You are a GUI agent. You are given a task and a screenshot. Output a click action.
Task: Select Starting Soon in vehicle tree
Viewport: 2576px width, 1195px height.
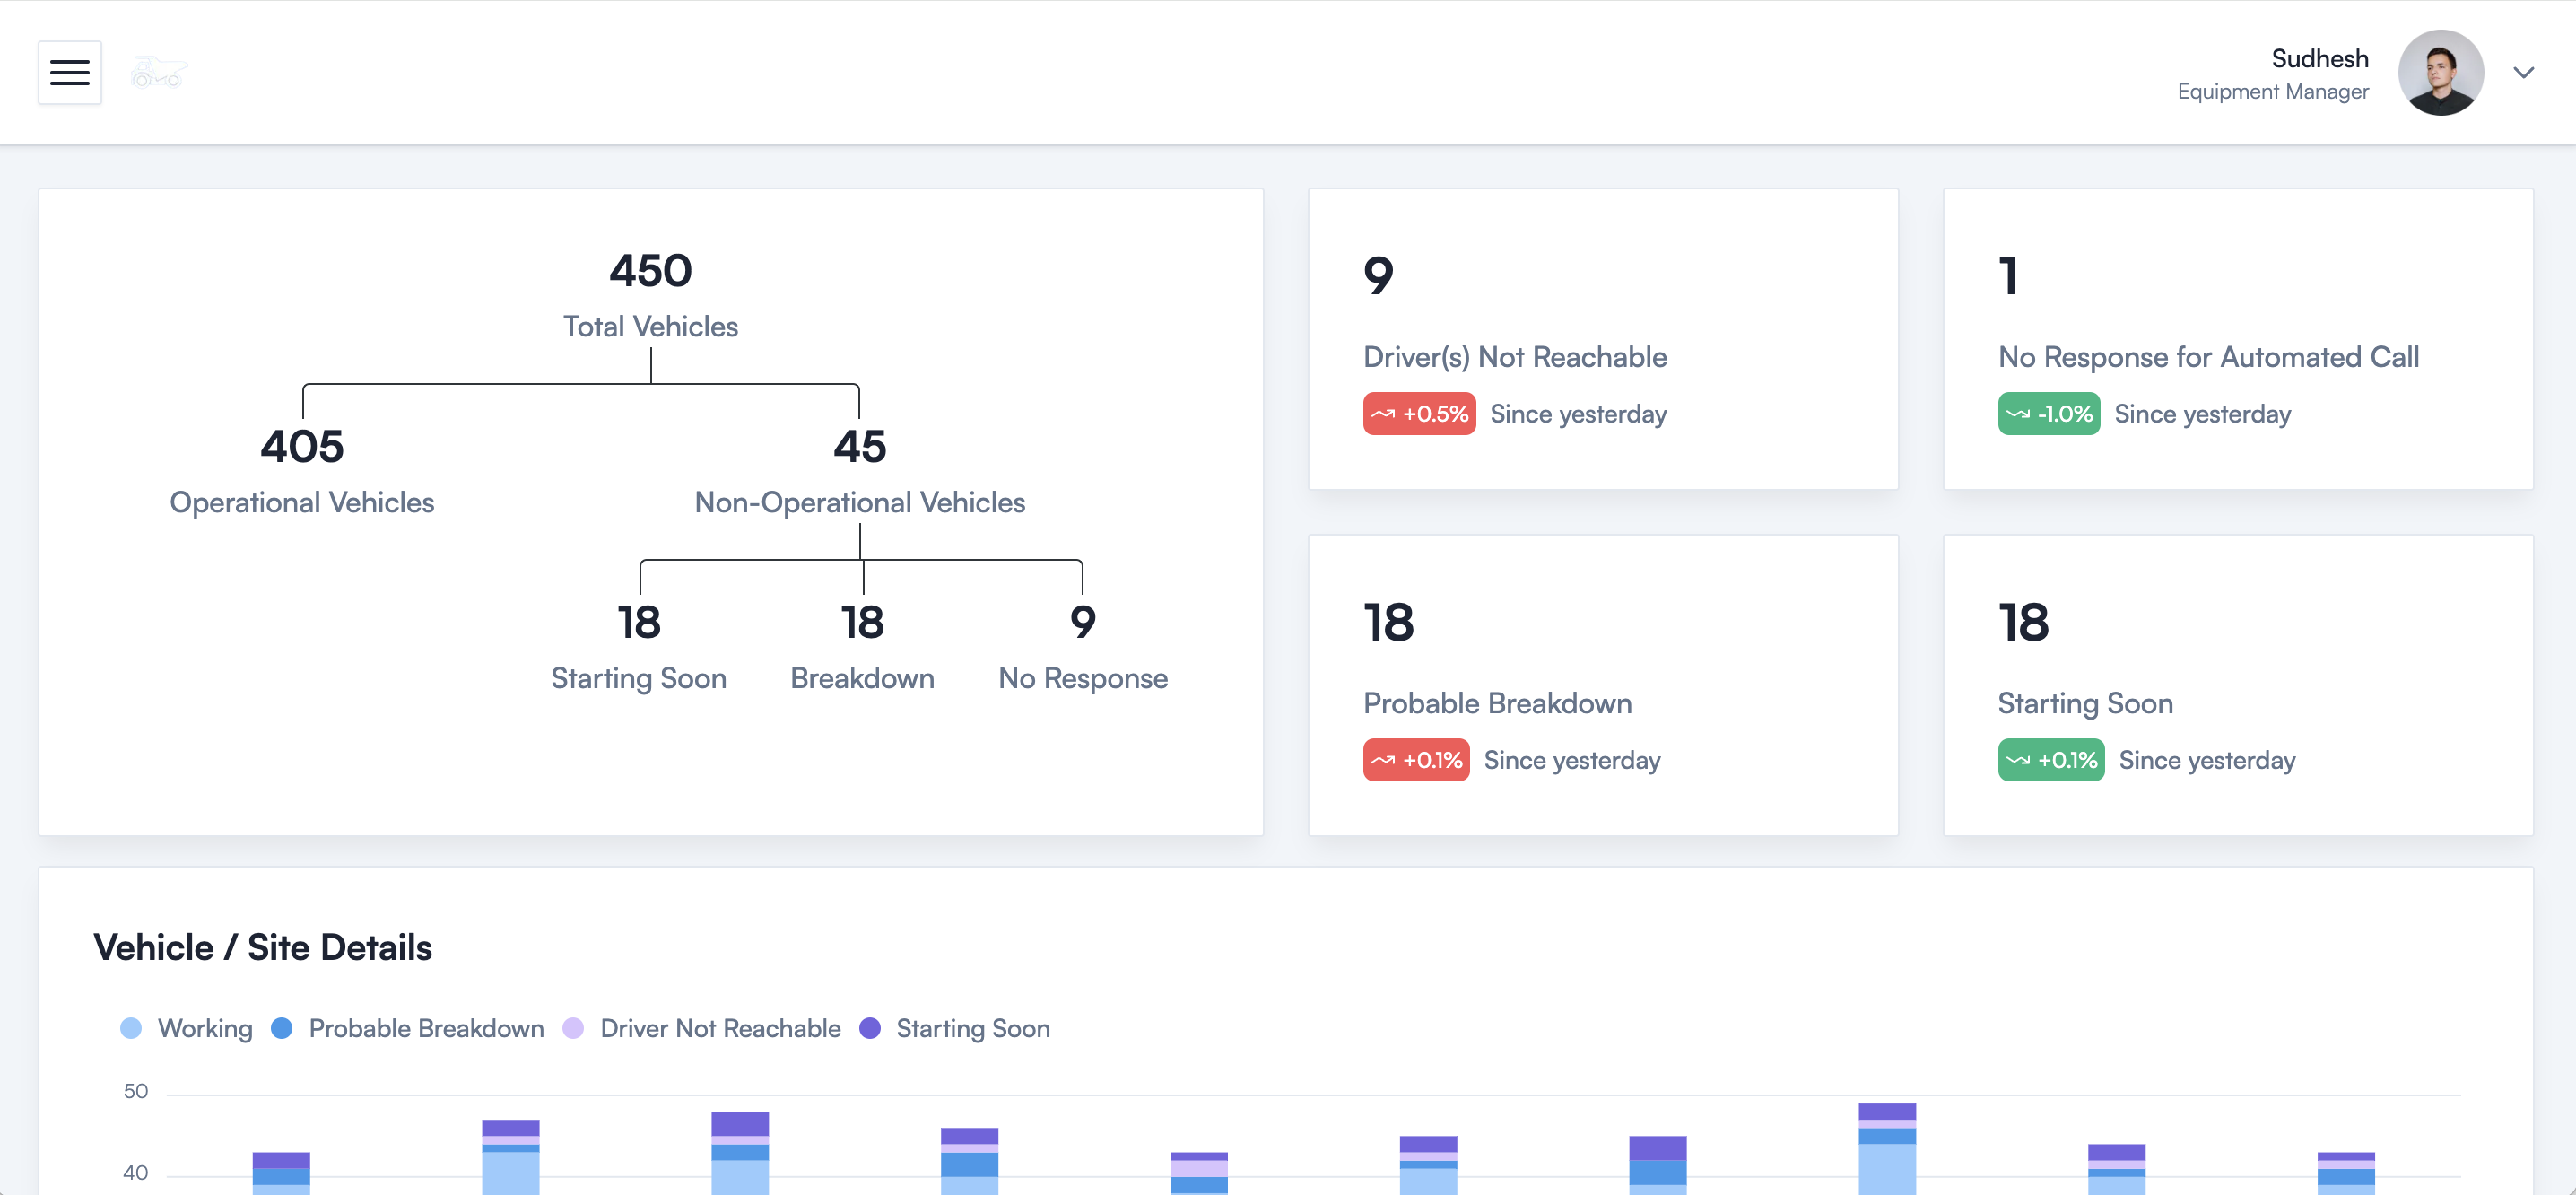(x=639, y=678)
